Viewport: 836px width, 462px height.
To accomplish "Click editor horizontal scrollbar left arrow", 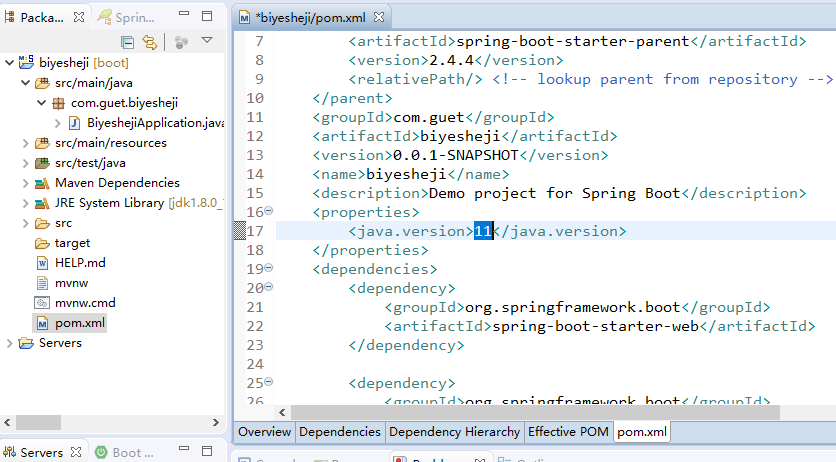I will pos(282,412).
